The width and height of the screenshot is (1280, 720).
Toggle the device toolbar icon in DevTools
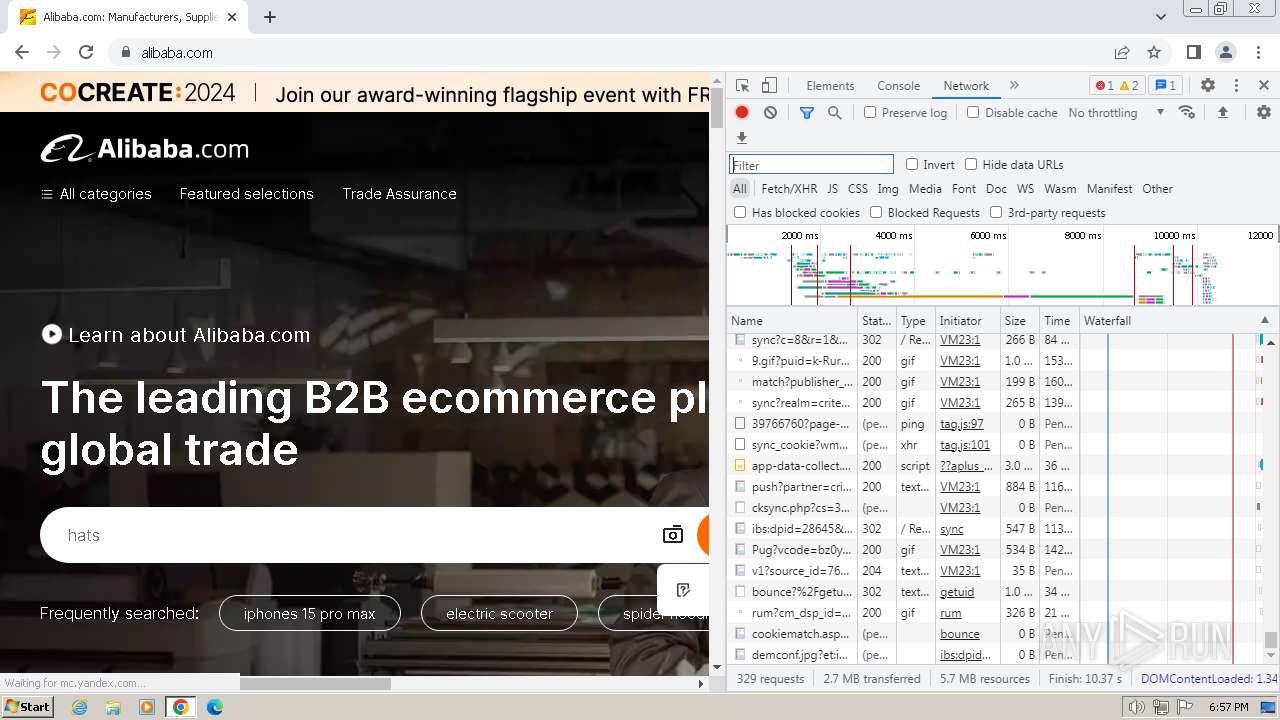tap(769, 86)
